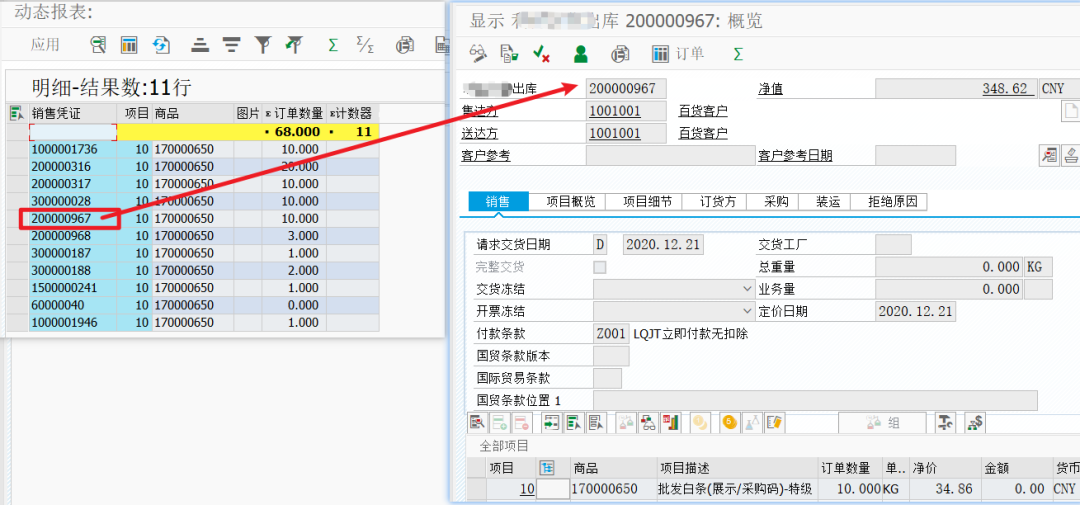Switch to the 订货方 tab
1080x505 pixels.
[x=713, y=201]
